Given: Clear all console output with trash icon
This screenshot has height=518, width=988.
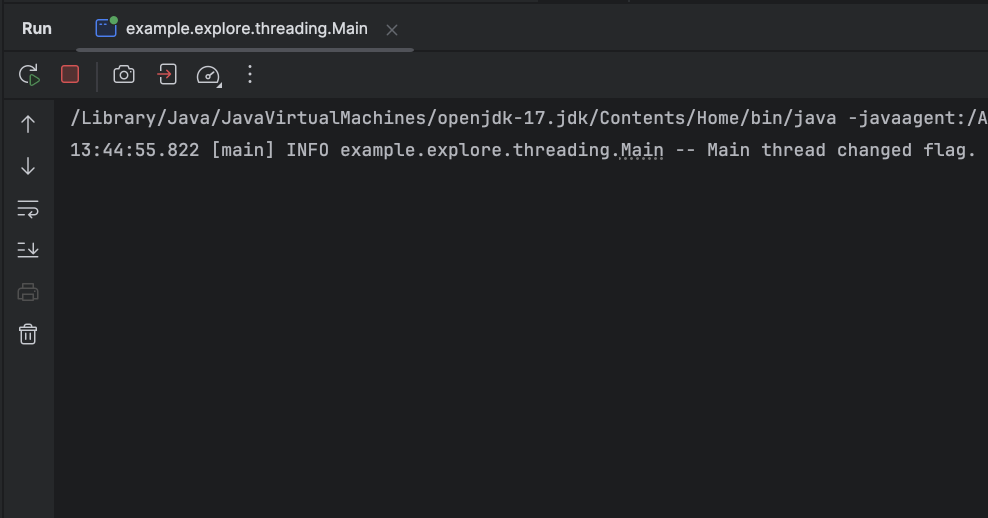Looking at the screenshot, I should point(28,334).
